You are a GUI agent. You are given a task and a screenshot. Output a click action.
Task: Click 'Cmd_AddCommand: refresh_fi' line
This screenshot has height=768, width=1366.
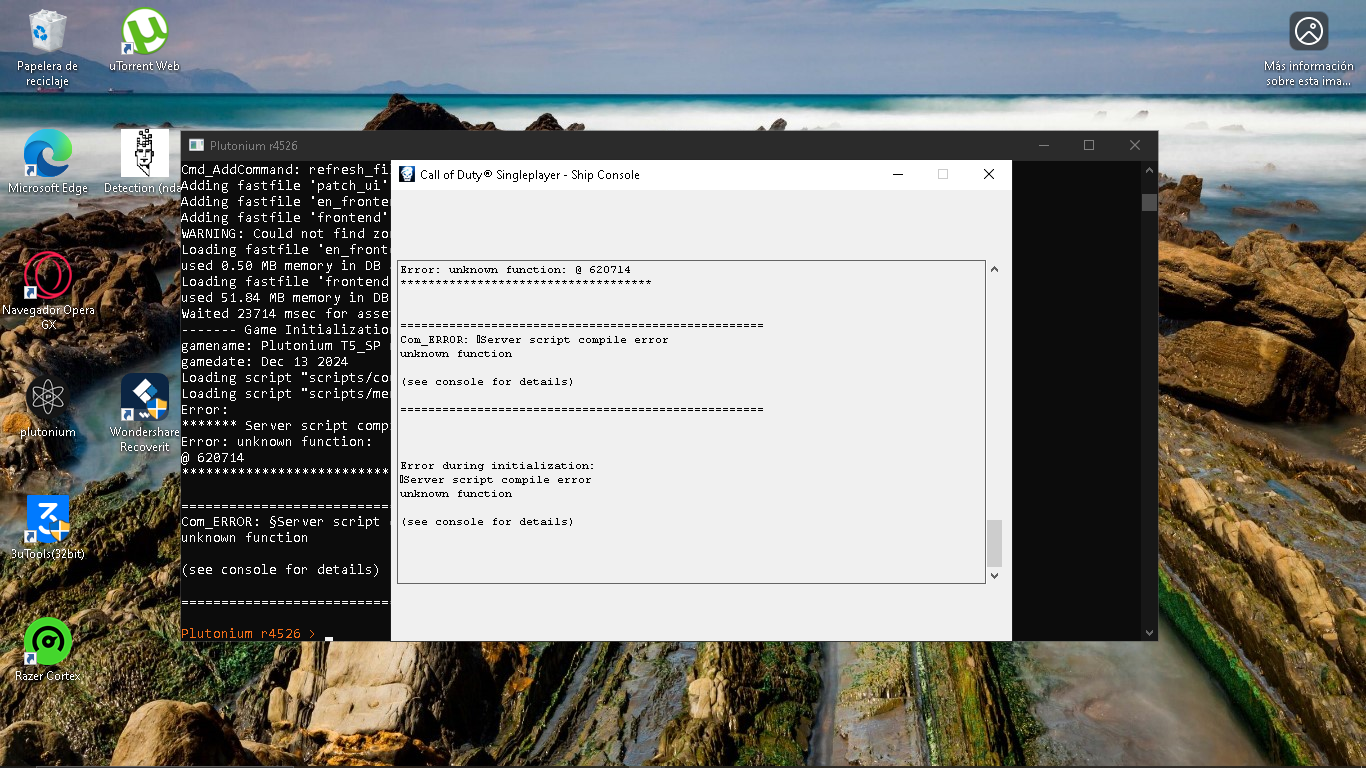point(285,170)
